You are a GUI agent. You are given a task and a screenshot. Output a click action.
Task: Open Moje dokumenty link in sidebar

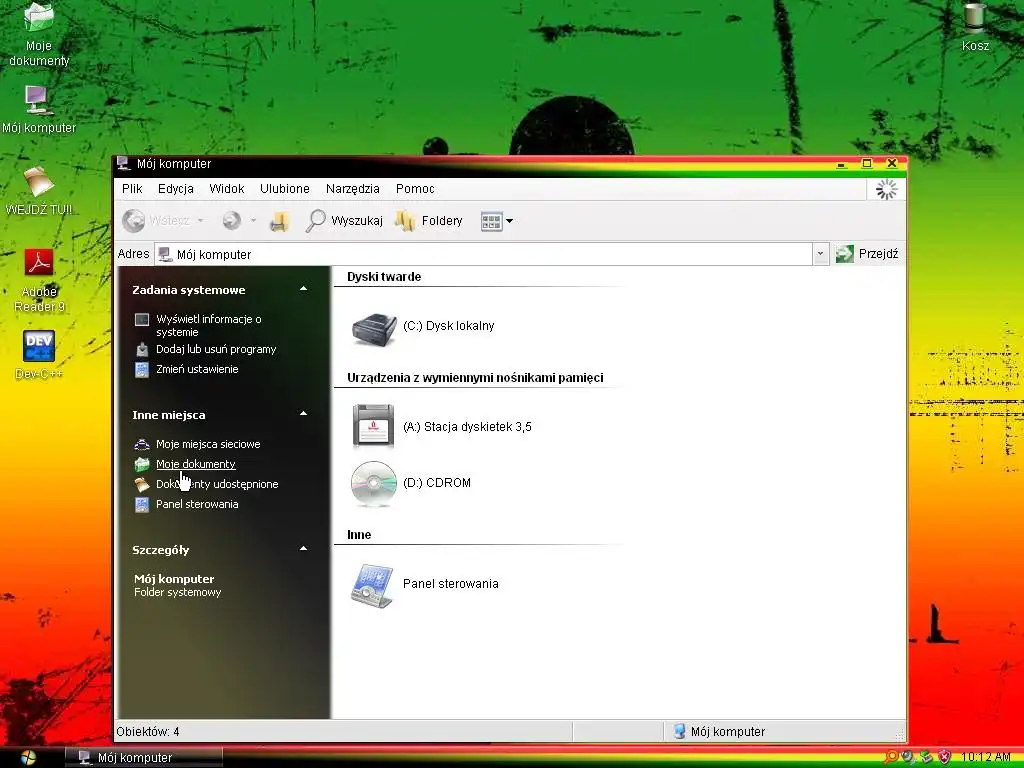[x=196, y=464]
